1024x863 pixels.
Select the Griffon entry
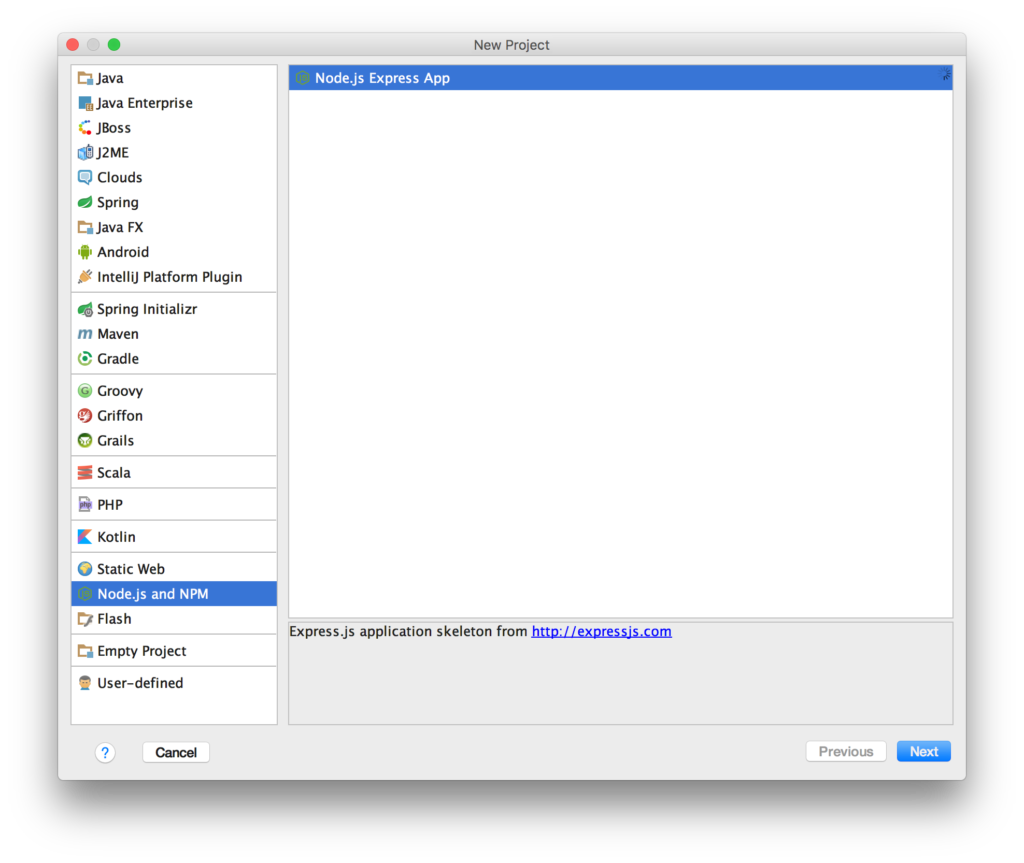(174, 415)
